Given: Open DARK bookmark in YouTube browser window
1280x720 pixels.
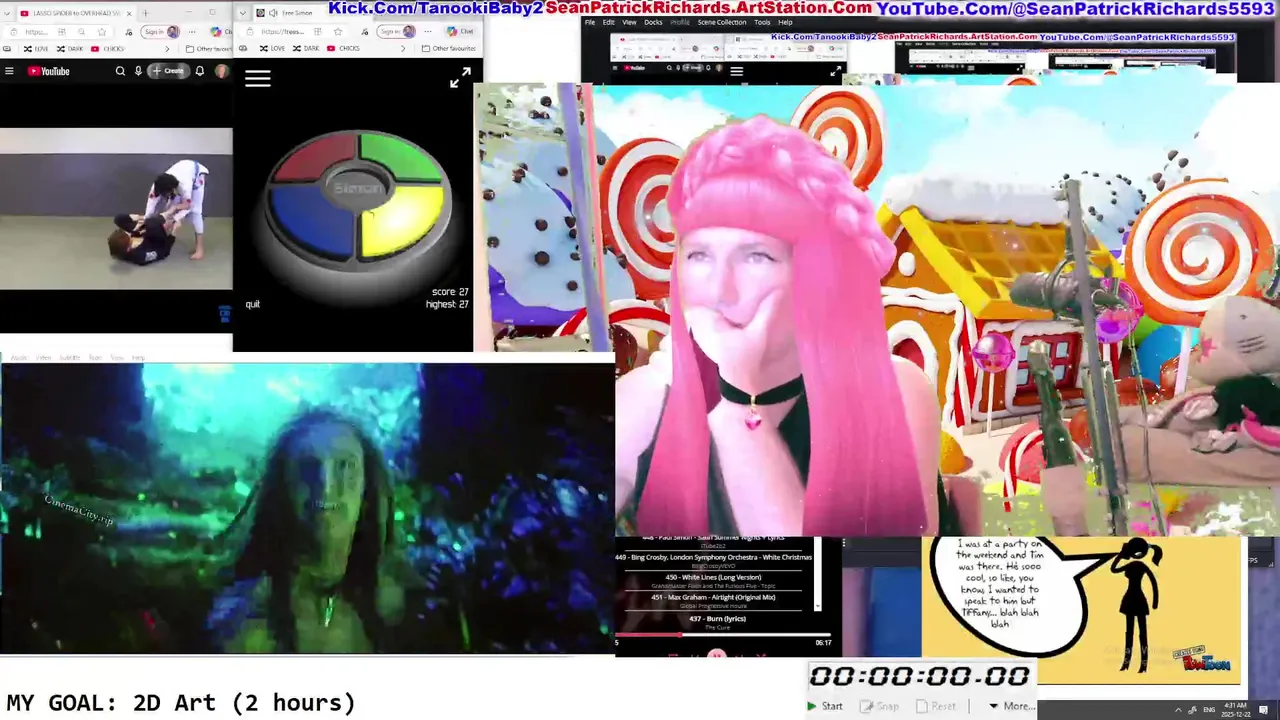Looking at the screenshot, I should pos(70,48).
